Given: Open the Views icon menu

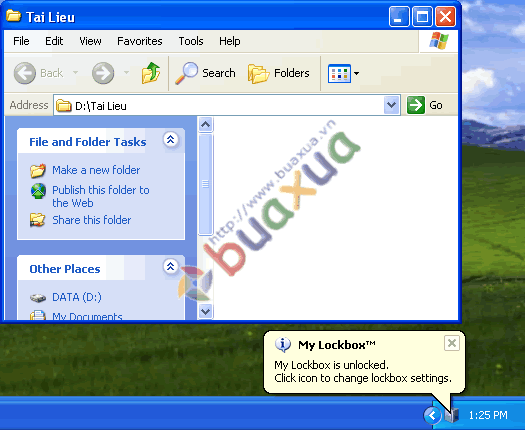Looking at the screenshot, I should (x=339, y=73).
